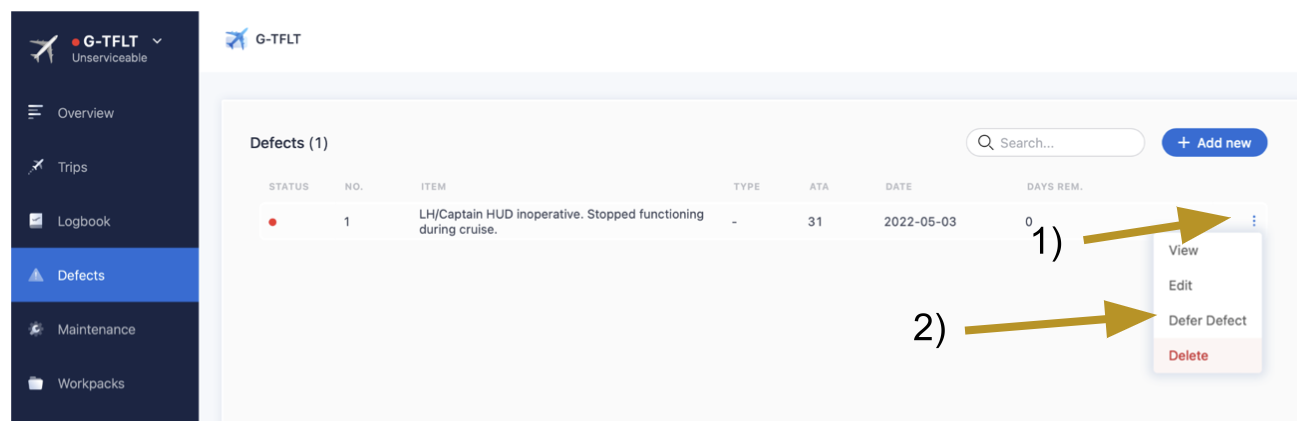
Task: Expand the G-TFLT aircraft selector chevron
Action: click(156, 40)
